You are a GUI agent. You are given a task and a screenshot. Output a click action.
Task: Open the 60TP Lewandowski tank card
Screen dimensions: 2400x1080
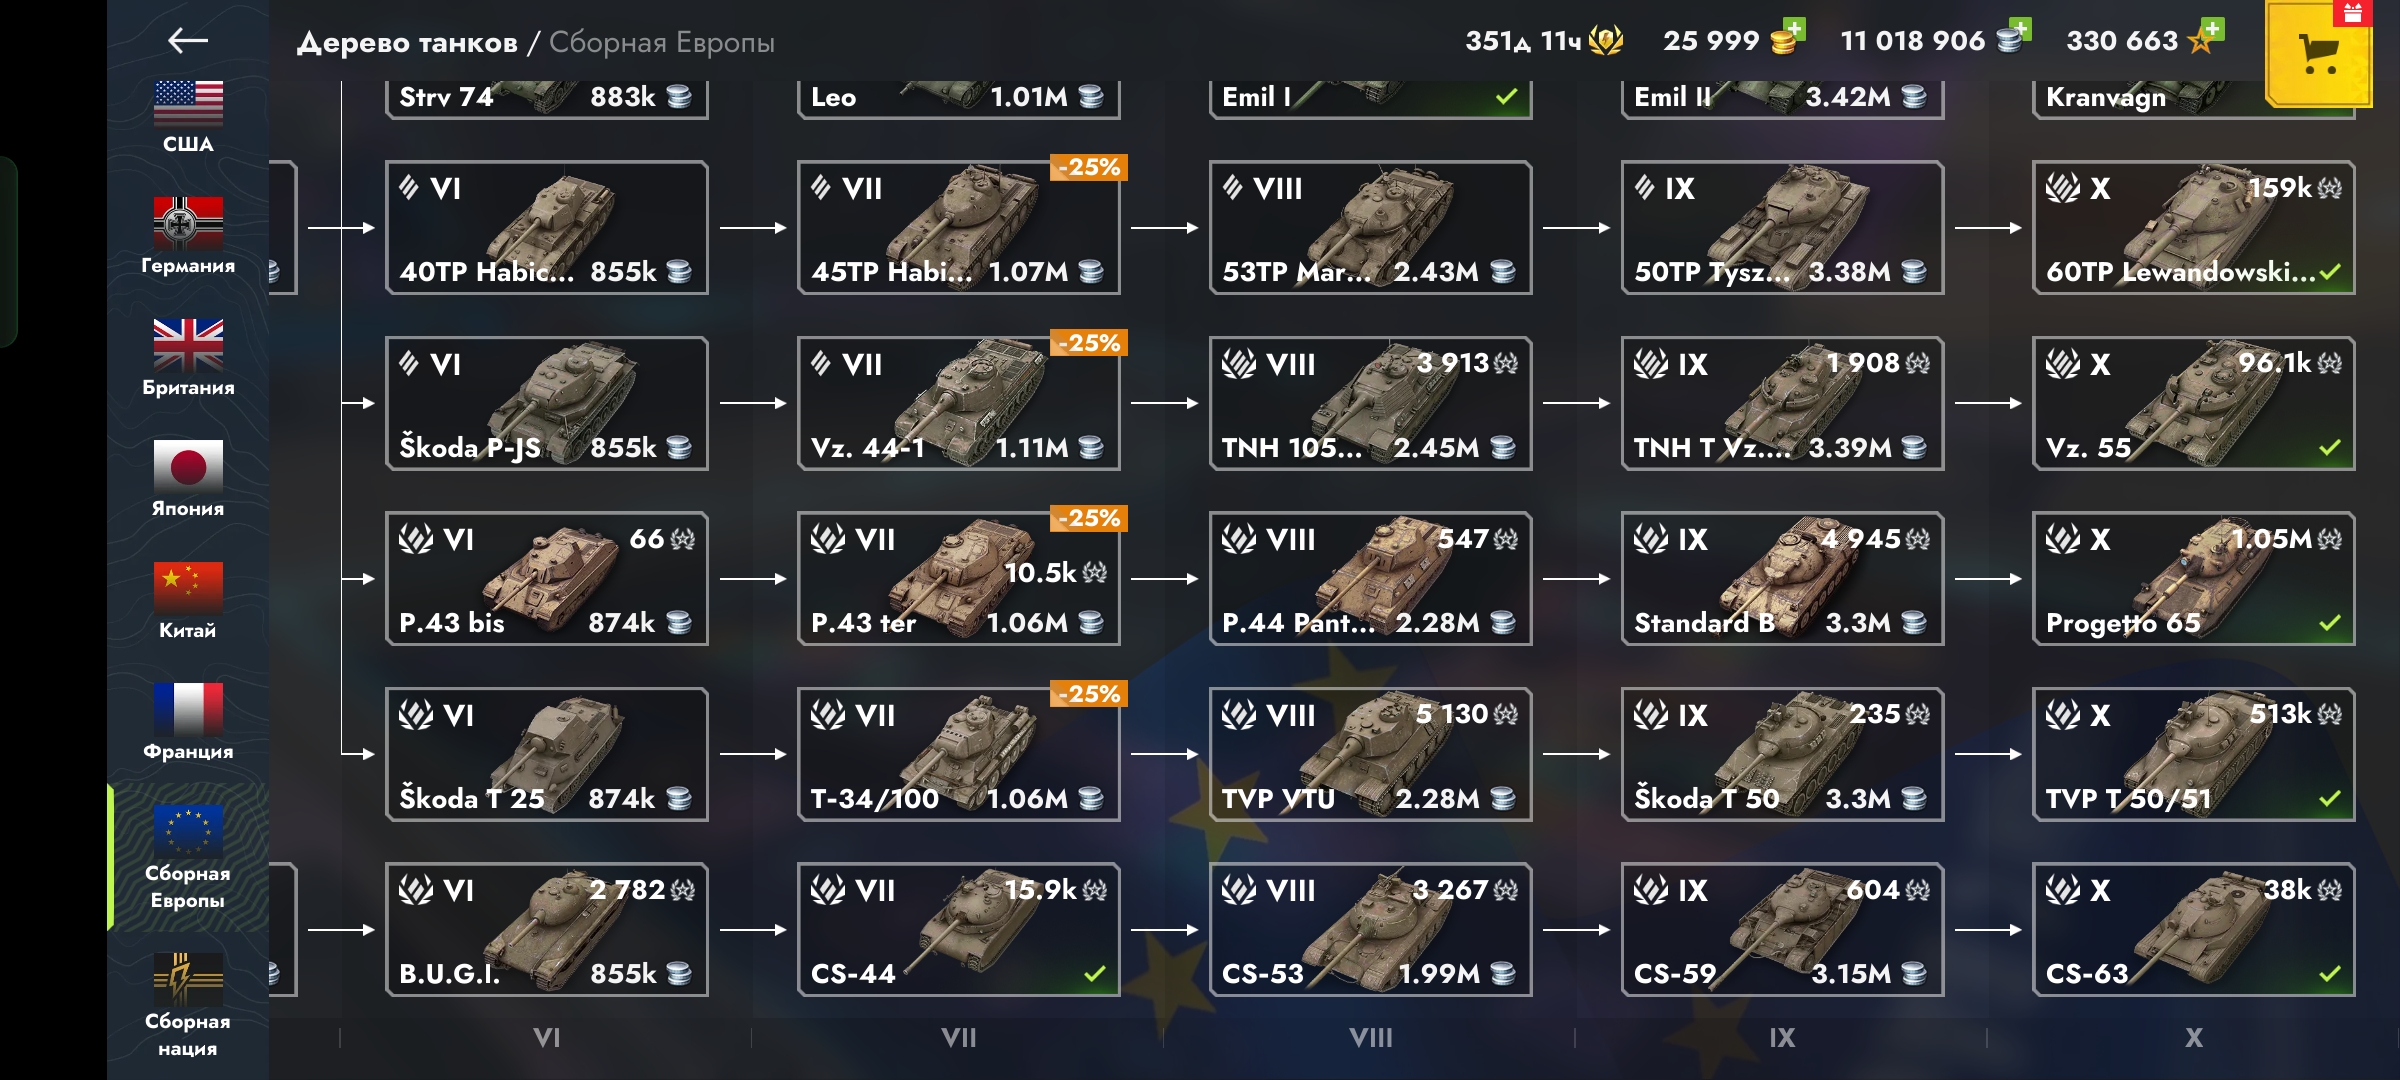pos(2193,228)
